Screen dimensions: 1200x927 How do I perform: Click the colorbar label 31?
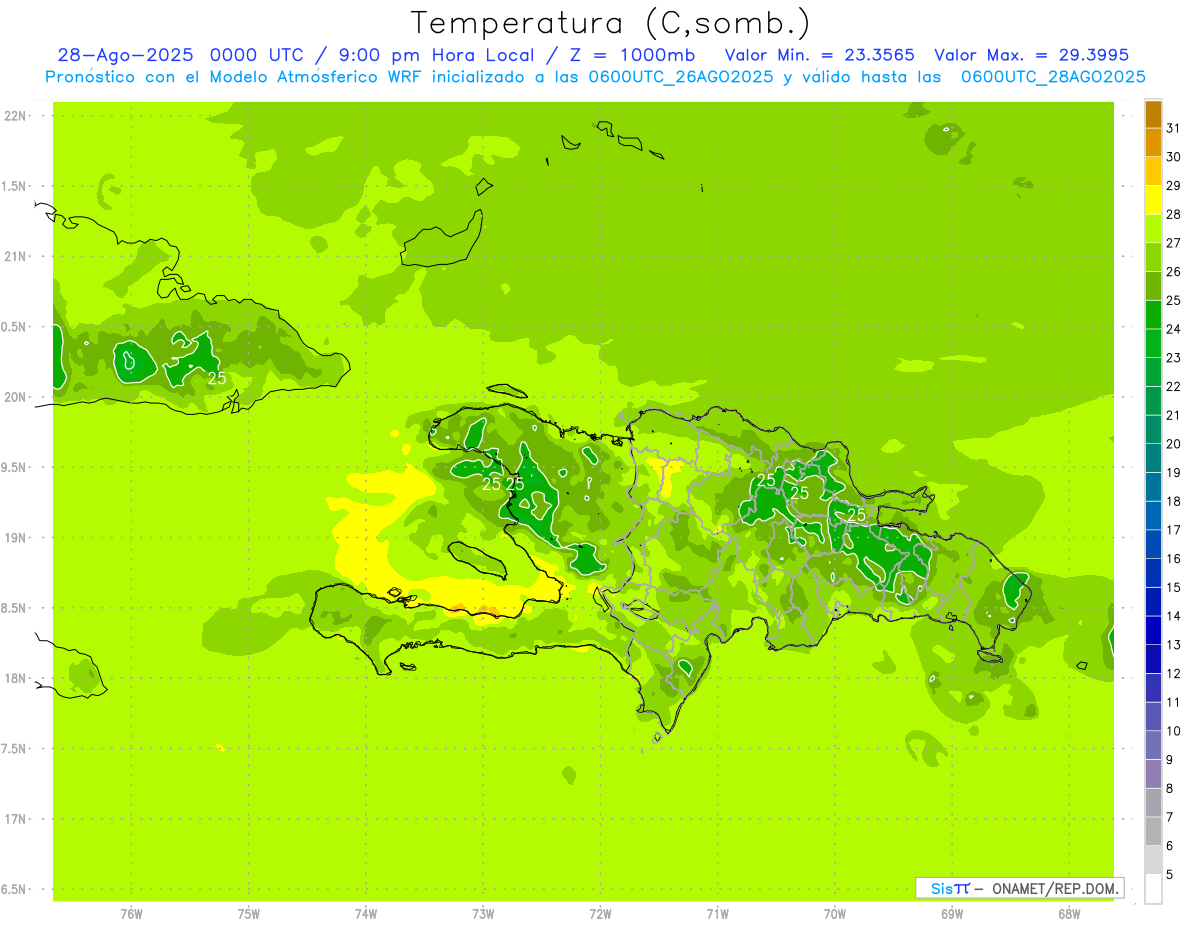[1174, 128]
